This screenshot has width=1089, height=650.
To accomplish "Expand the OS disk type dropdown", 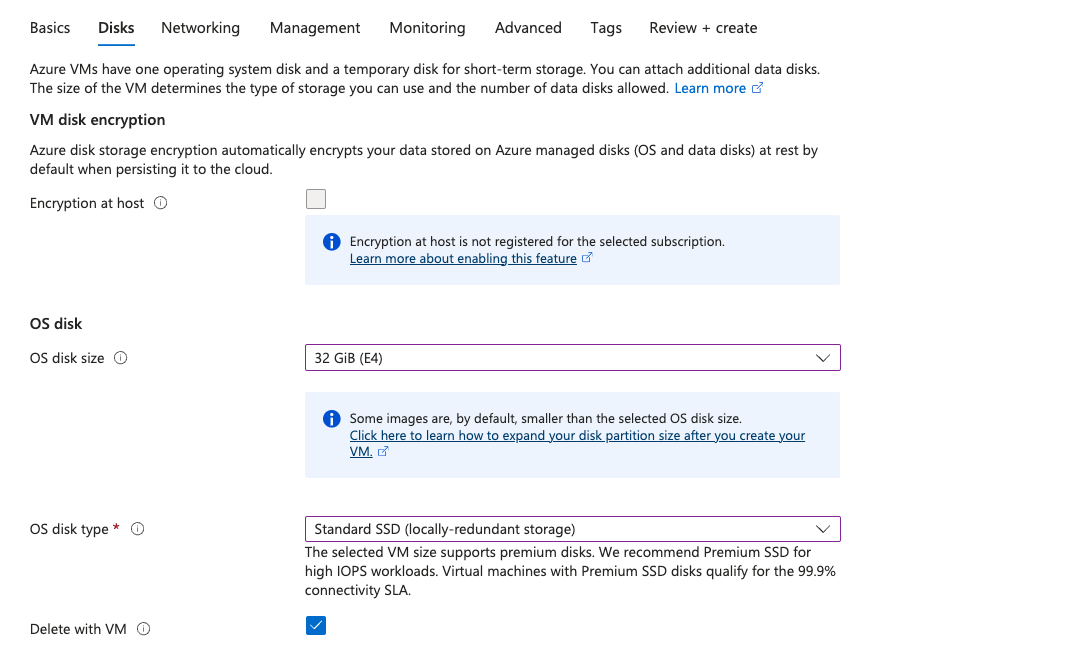I will 572,529.
